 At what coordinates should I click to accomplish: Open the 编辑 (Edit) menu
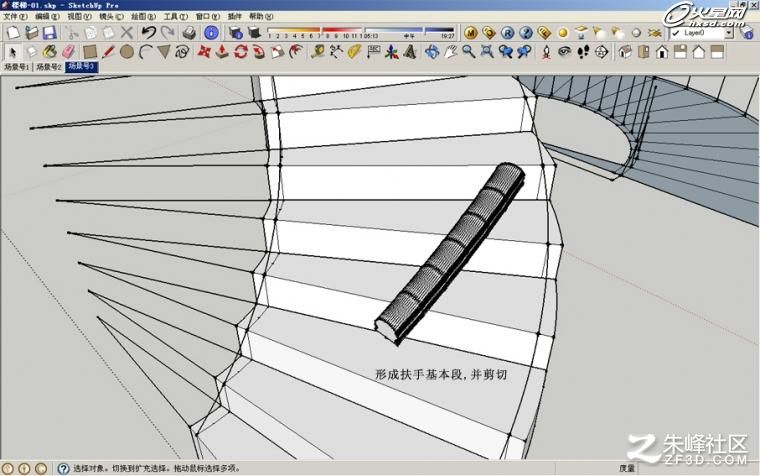[x=47, y=16]
